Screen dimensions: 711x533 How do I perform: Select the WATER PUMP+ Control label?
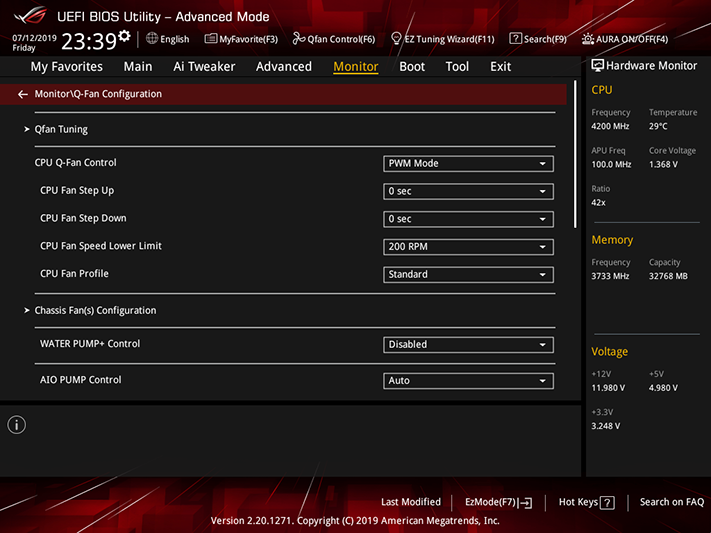coord(90,344)
